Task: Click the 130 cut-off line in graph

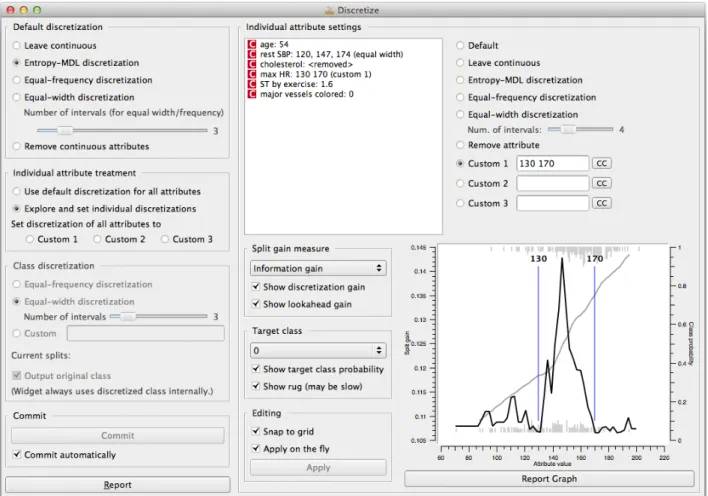Action: [x=538, y=343]
